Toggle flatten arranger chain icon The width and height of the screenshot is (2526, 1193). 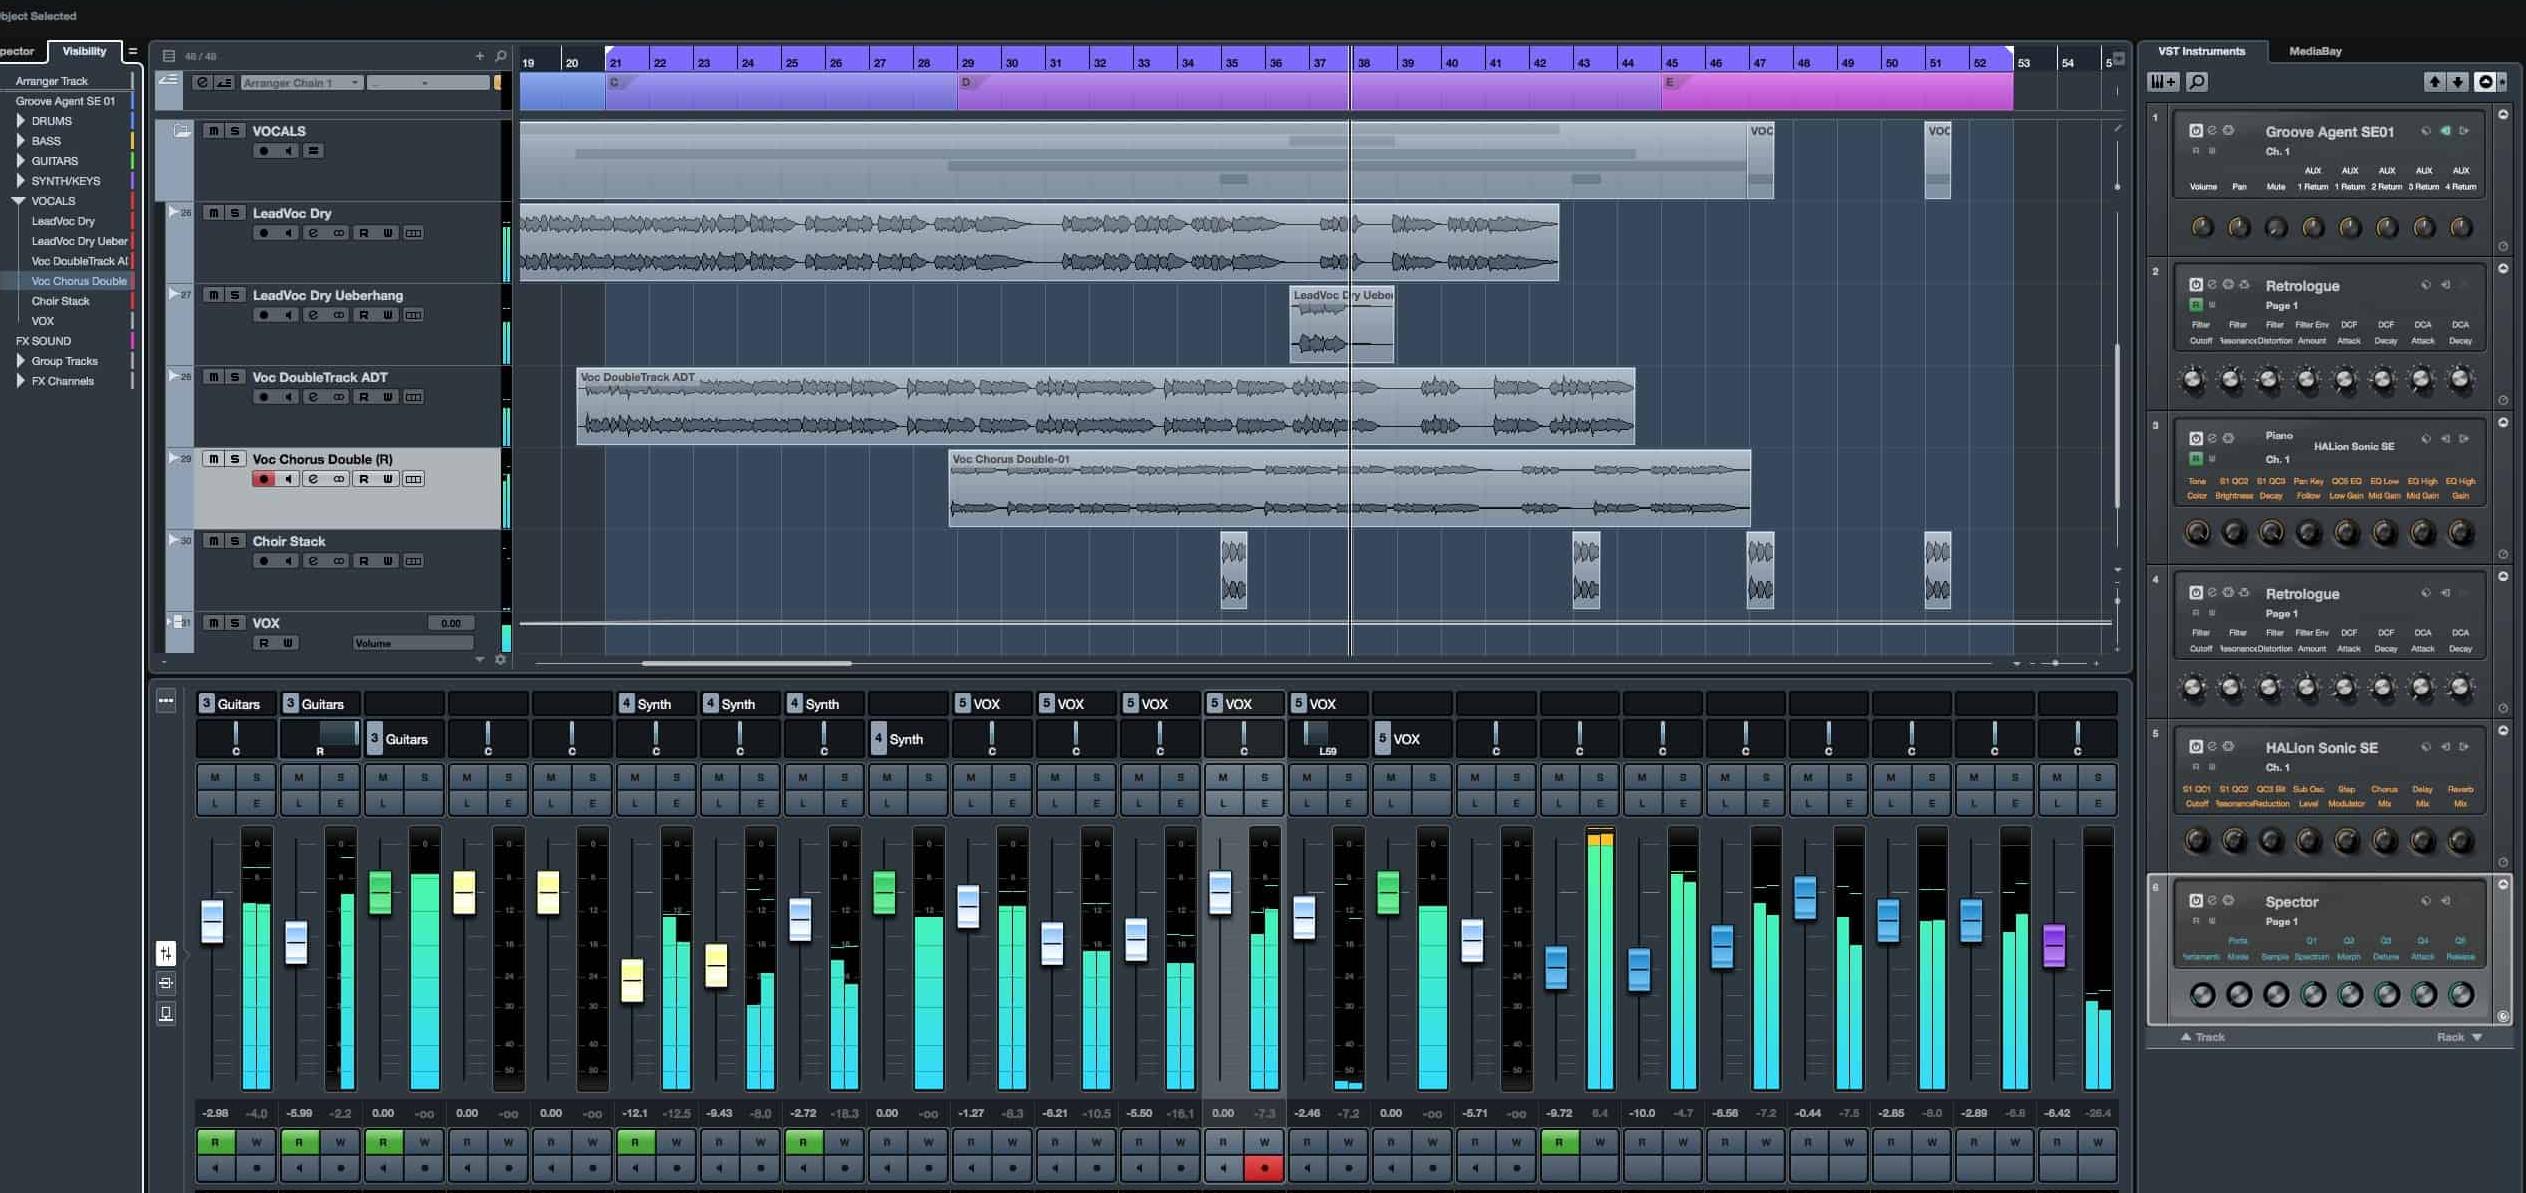tap(224, 82)
